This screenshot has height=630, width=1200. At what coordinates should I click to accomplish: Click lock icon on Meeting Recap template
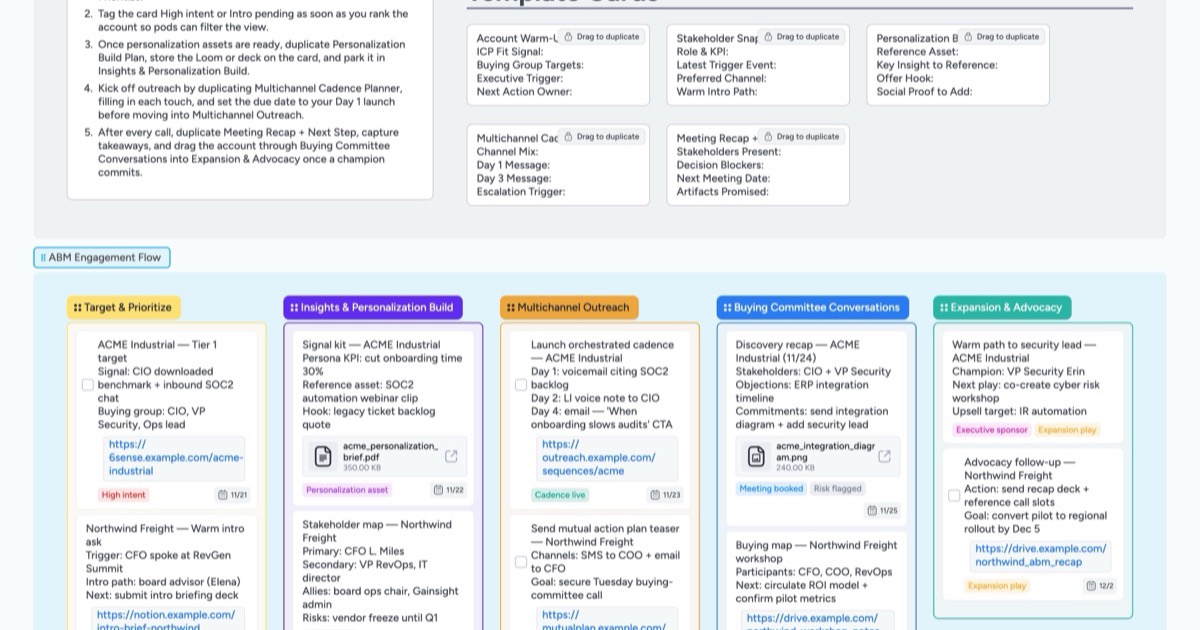[768, 137]
